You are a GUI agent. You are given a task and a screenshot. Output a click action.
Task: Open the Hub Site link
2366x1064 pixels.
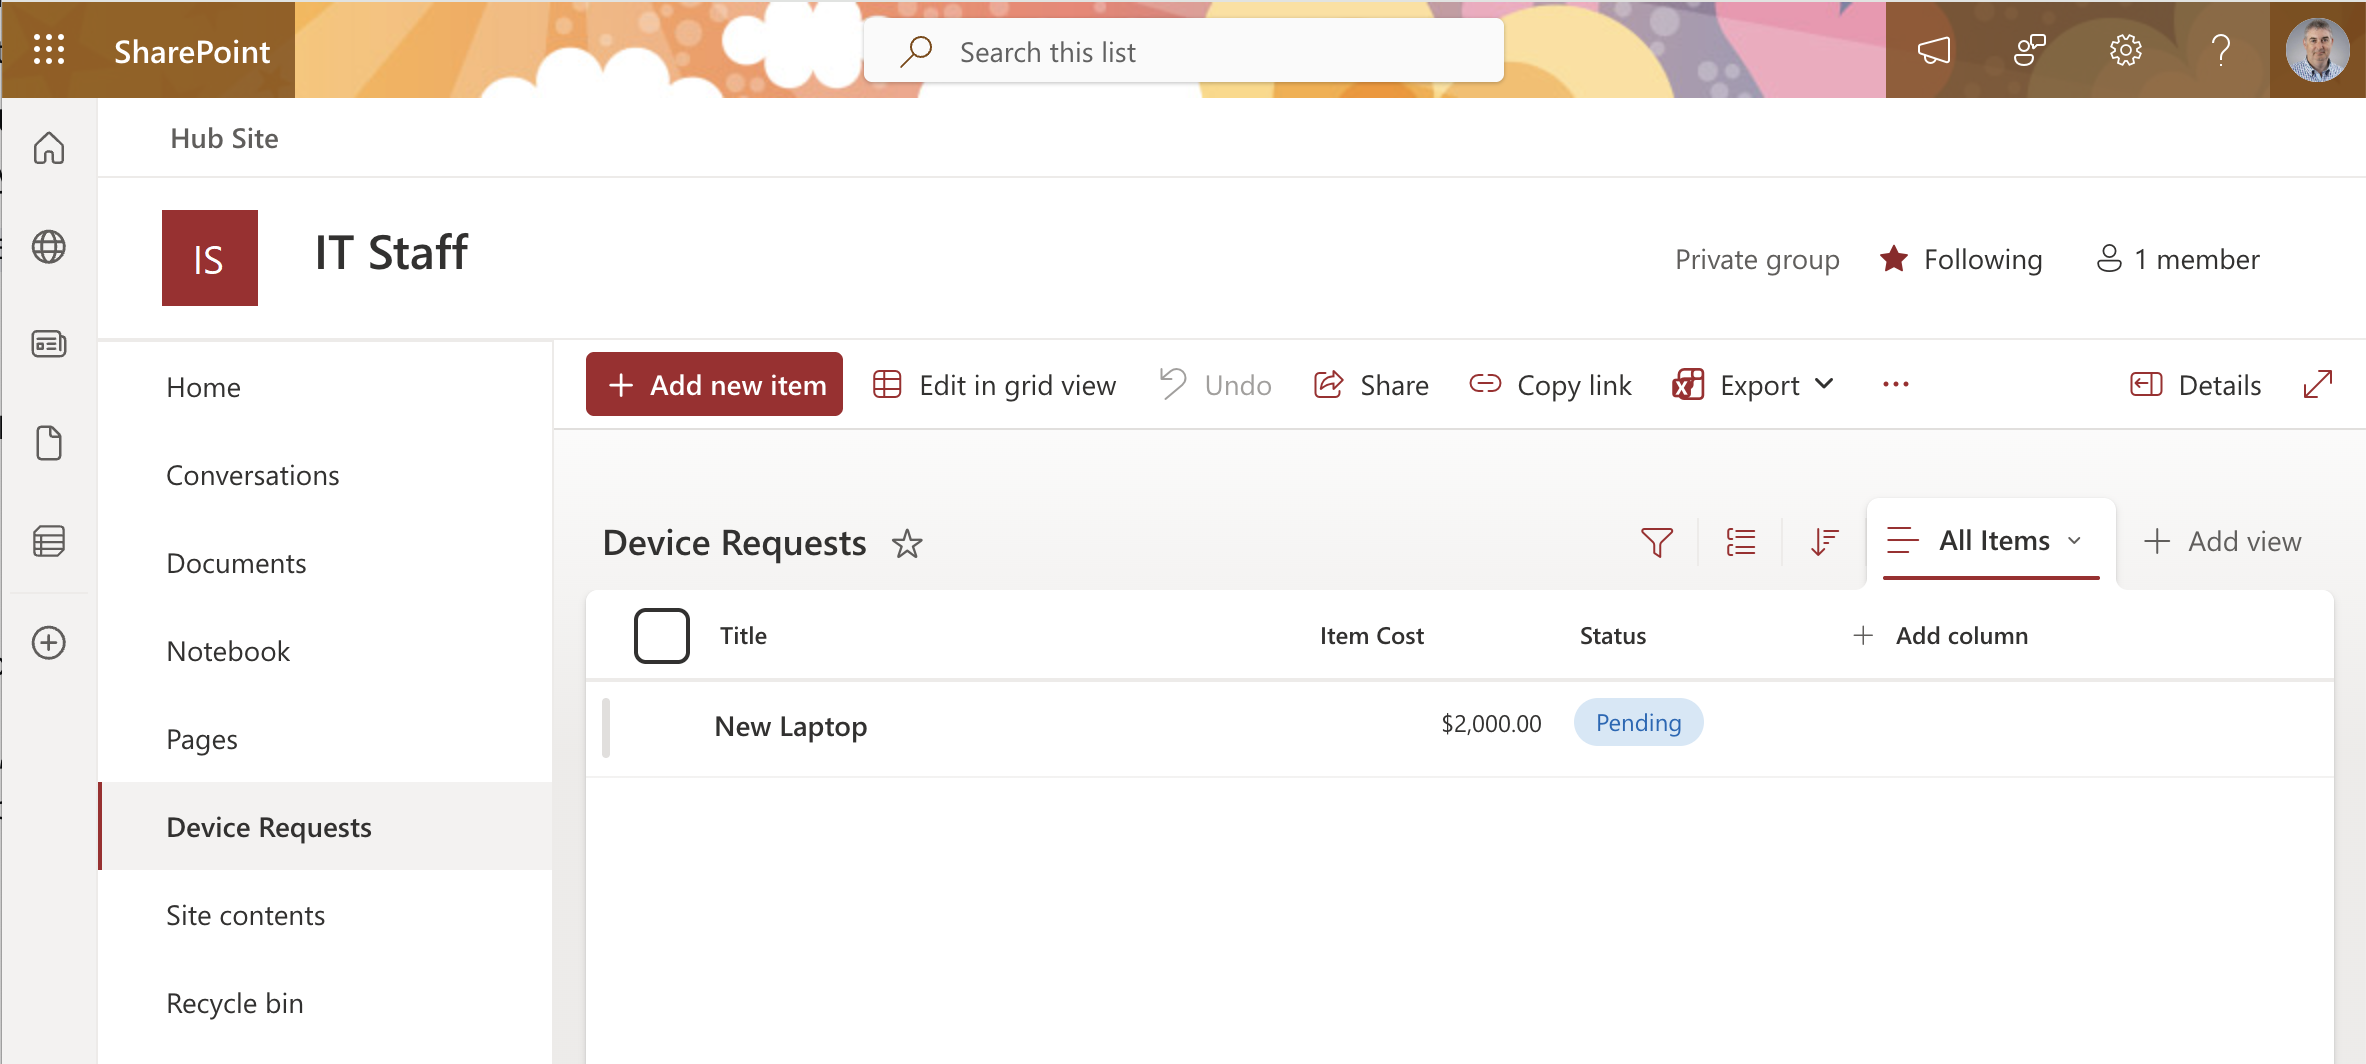[224, 138]
